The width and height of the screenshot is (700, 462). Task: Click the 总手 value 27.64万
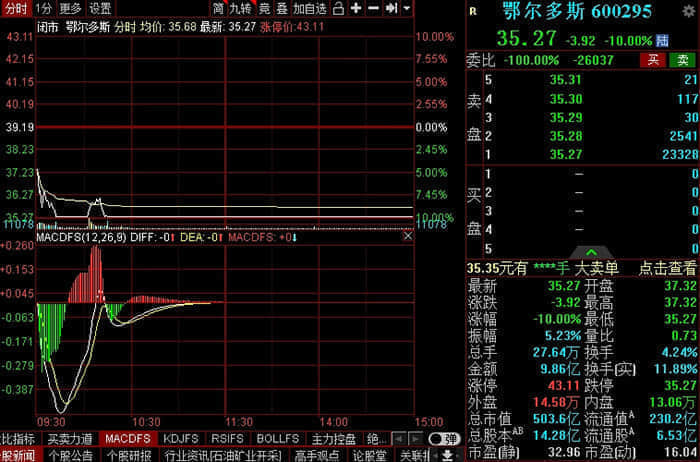point(556,353)
